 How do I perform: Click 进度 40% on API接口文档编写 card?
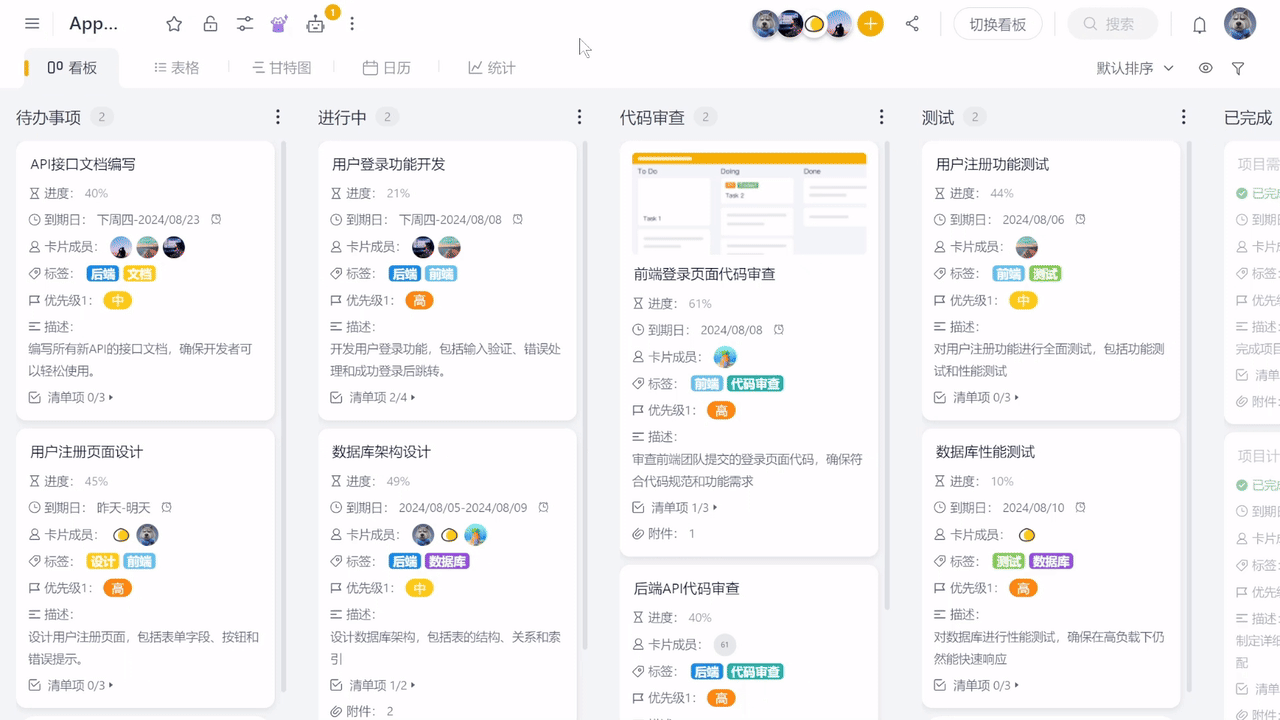pos(69,193)
